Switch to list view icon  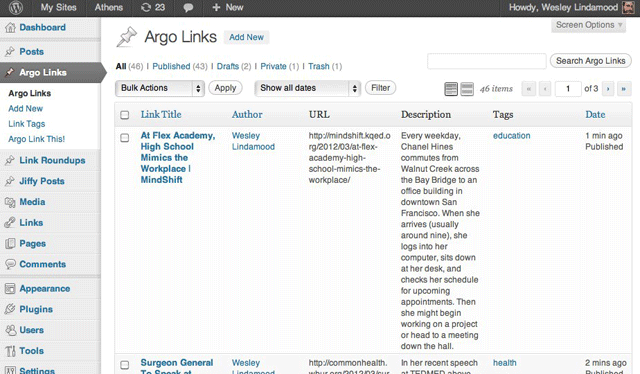451,89
